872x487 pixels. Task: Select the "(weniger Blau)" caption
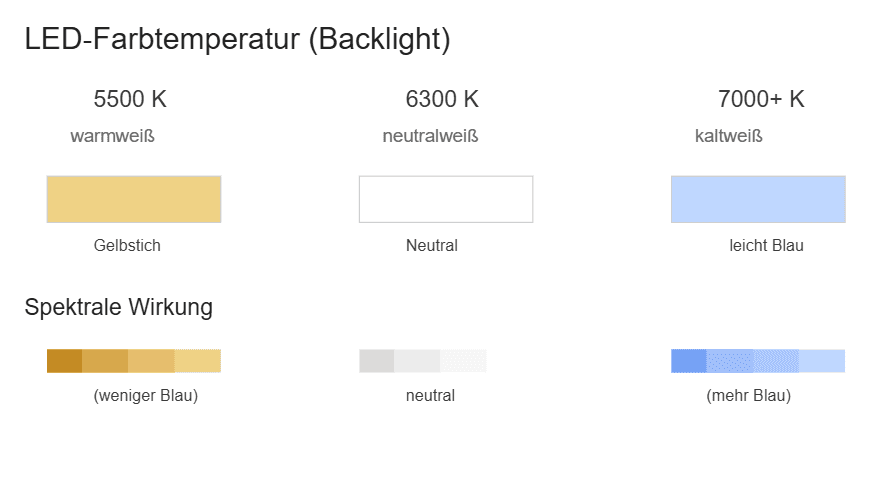click(x=146, y=396)
